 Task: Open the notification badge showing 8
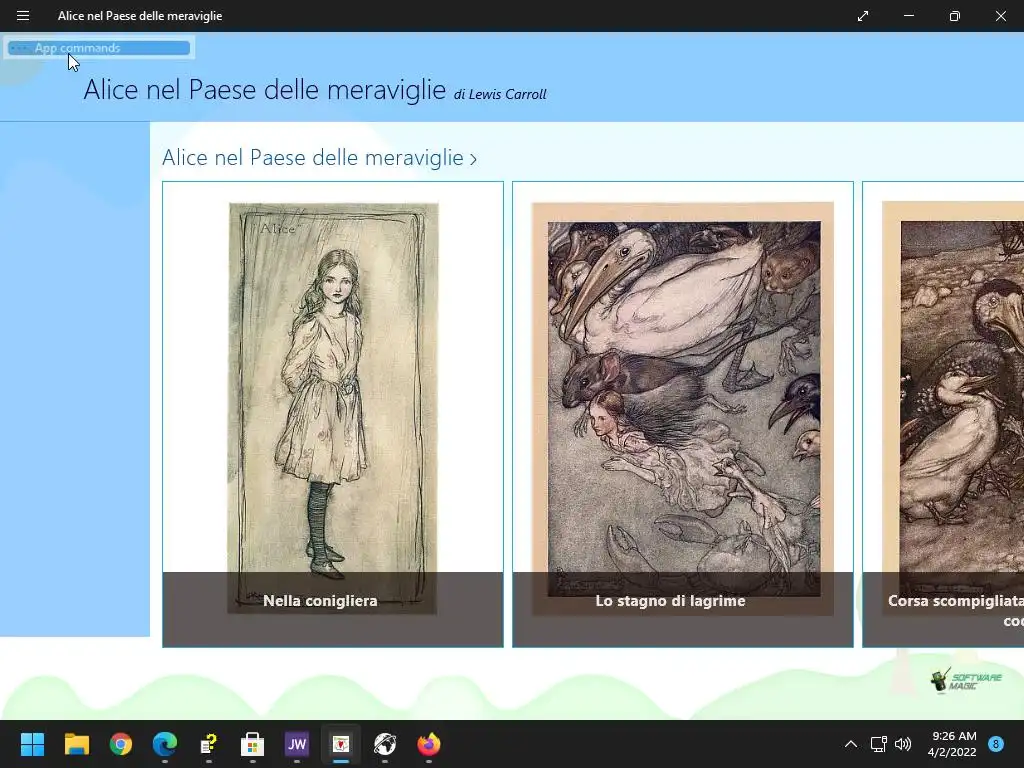[996, 743]
